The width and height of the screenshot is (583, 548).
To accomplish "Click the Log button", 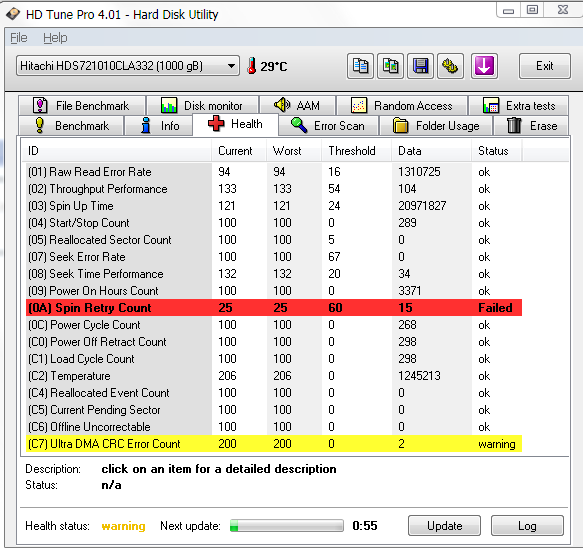I will (527, 526).
